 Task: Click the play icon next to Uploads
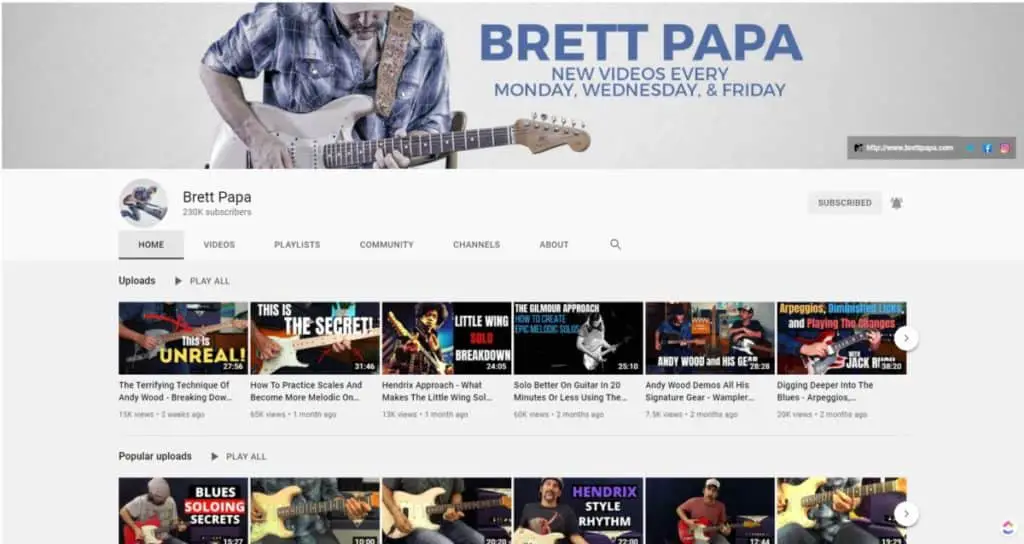click(x=178, y=281)
